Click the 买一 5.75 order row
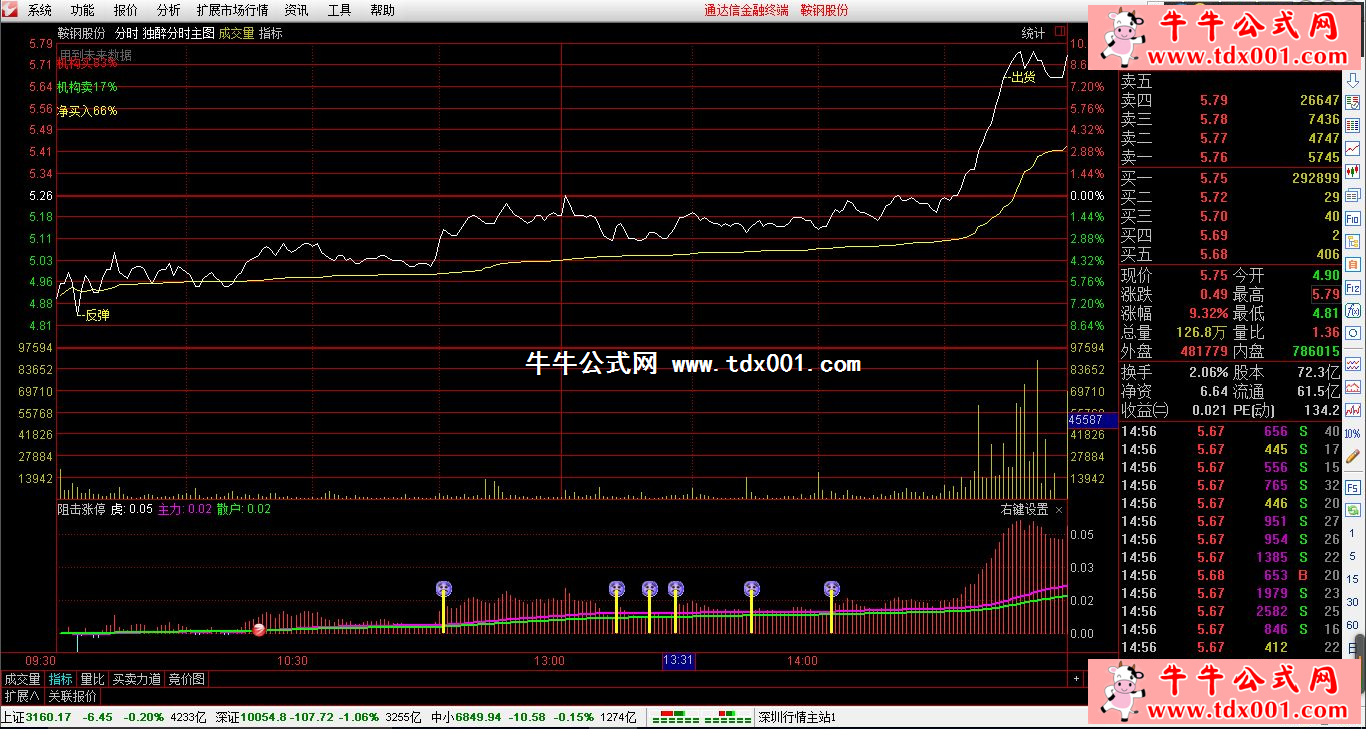 [x=1229, y=178]
